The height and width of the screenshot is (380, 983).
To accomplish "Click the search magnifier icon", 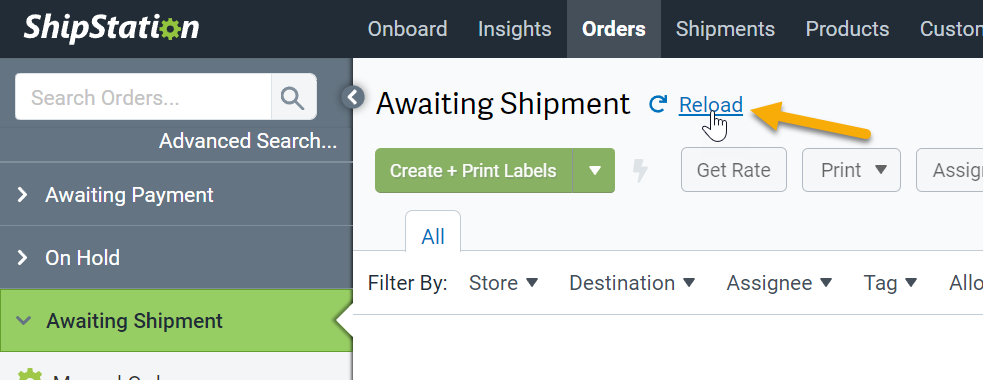I will pos(293,97).
